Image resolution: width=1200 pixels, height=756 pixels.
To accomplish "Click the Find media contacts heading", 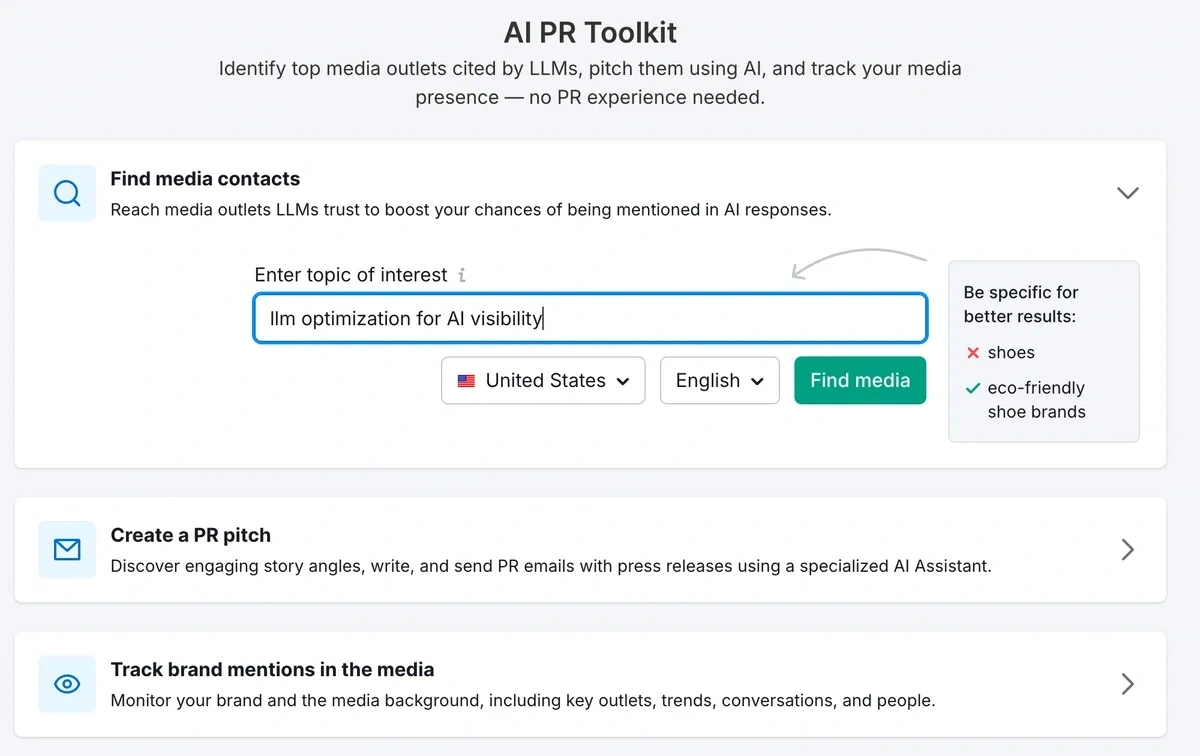I will [205, 179].
